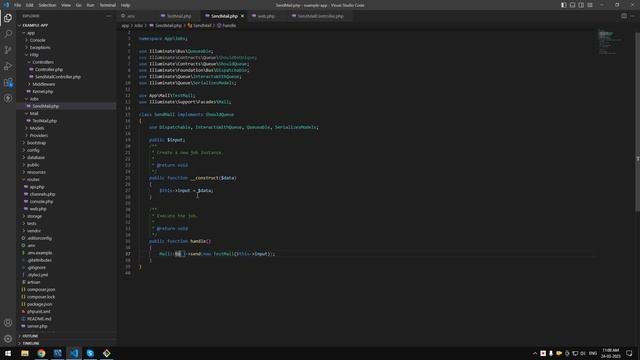Open Chrome from the taskbar
The width and height of the screenshot is (640, 360).
41,353
